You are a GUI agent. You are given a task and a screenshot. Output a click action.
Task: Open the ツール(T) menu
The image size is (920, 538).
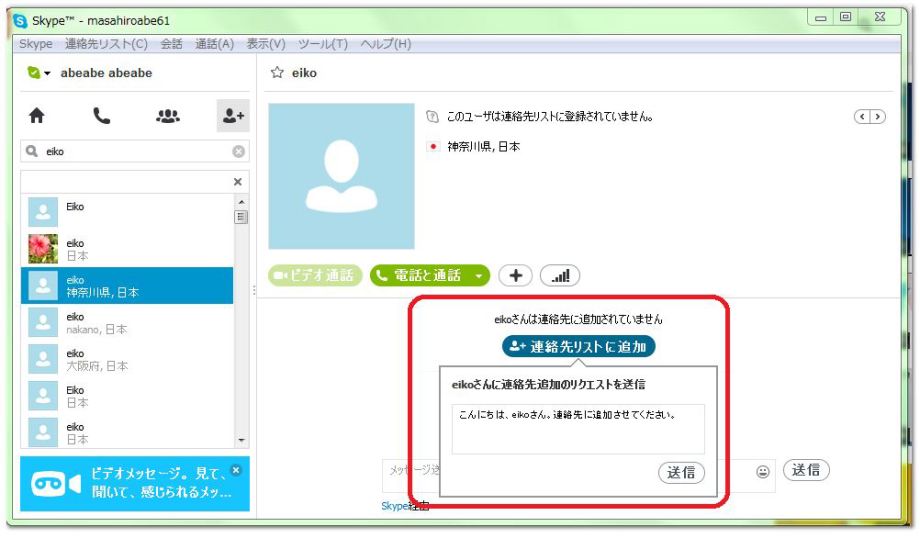pyautogui.click(x=323, y=44)
